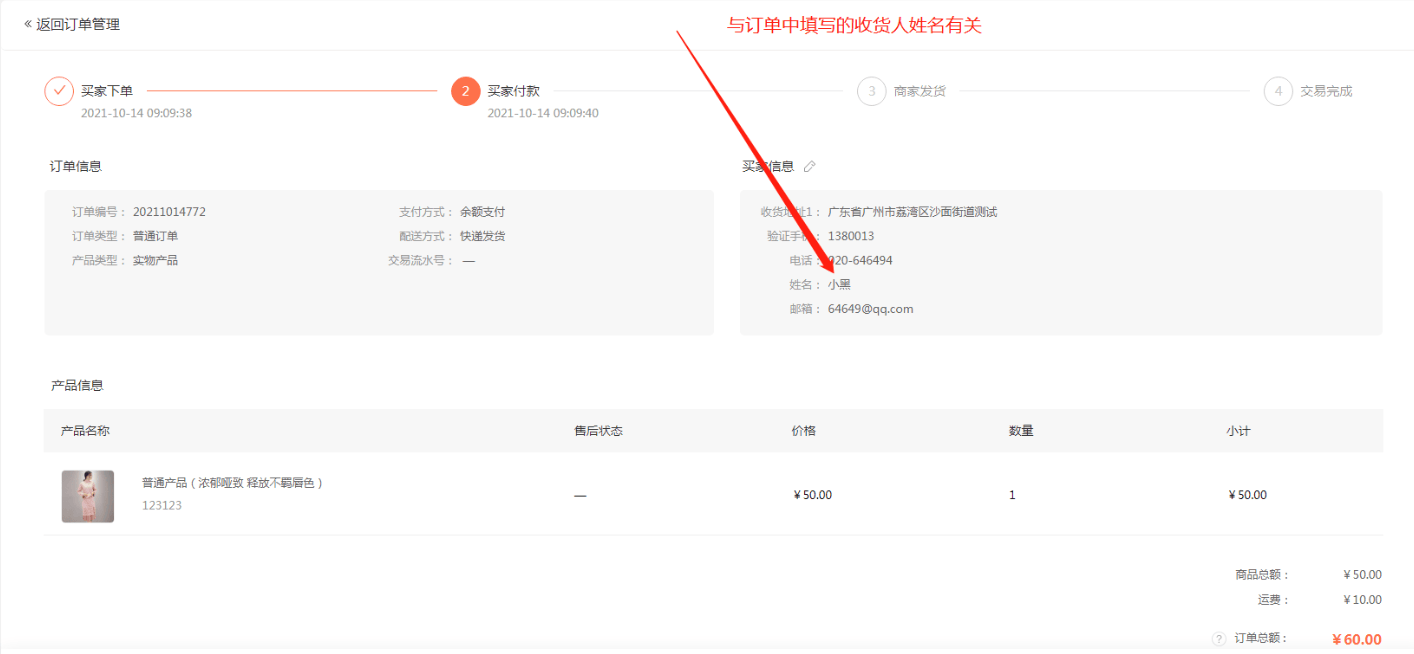Click the double-chevron back icon
Image resolution: width=1414 pixels, height=654 pixels.
coord(28,23)
